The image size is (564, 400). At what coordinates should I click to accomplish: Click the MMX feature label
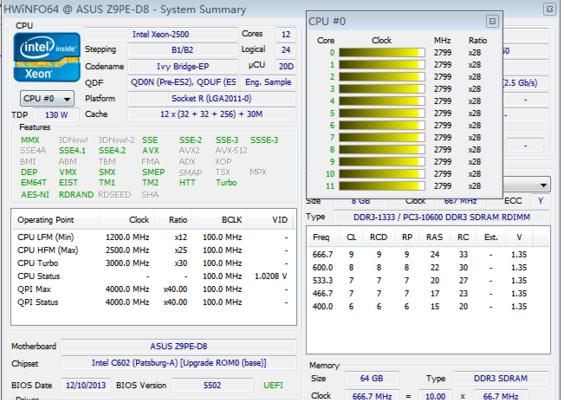30,140
